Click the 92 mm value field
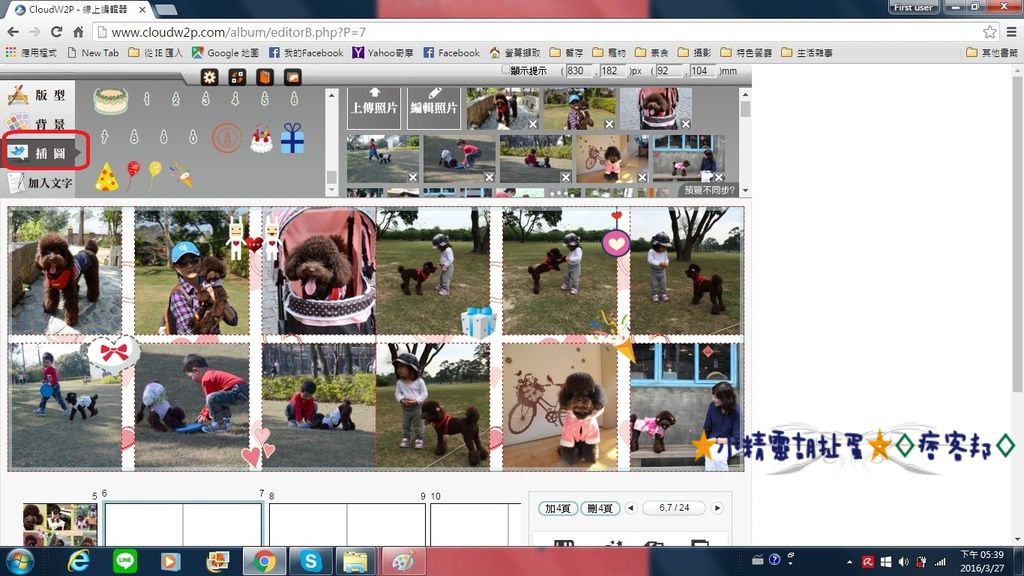 pos(669,71)
